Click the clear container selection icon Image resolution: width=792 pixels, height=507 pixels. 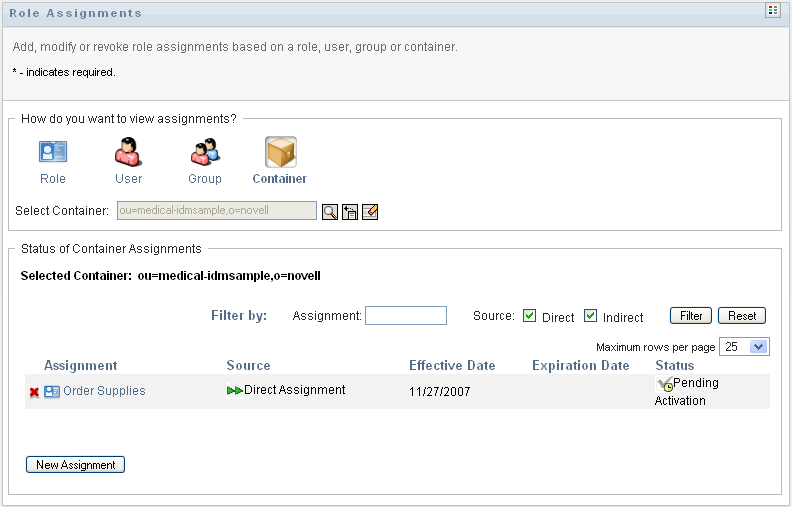pos(370,211)
